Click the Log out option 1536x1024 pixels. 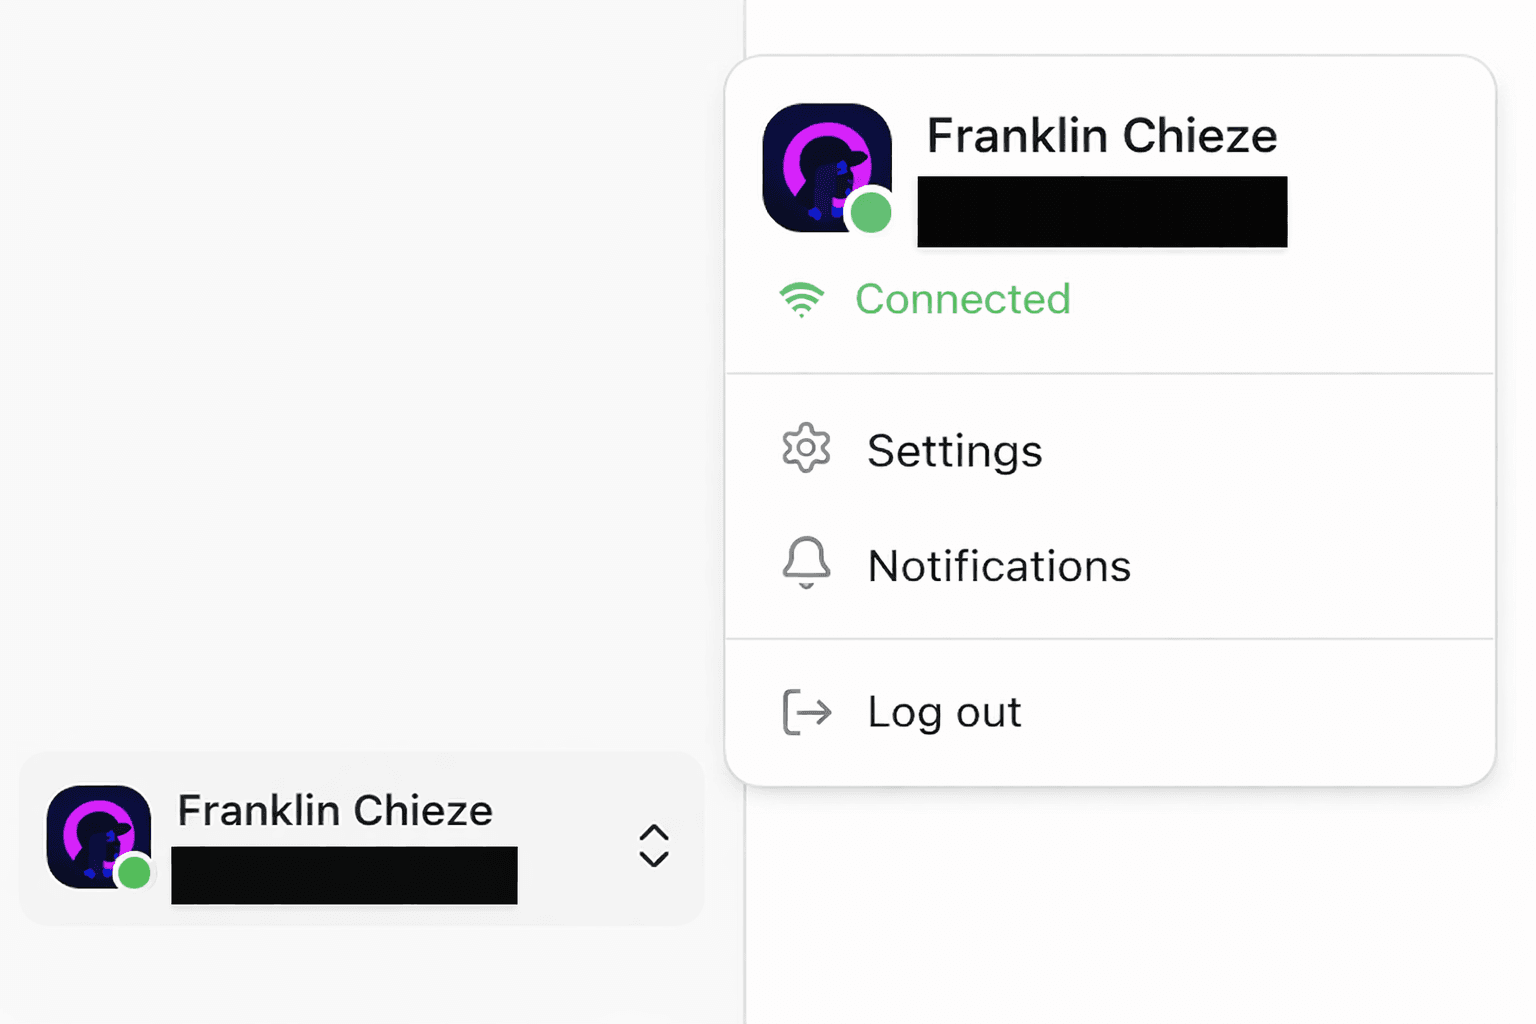(x=943, y=712)
